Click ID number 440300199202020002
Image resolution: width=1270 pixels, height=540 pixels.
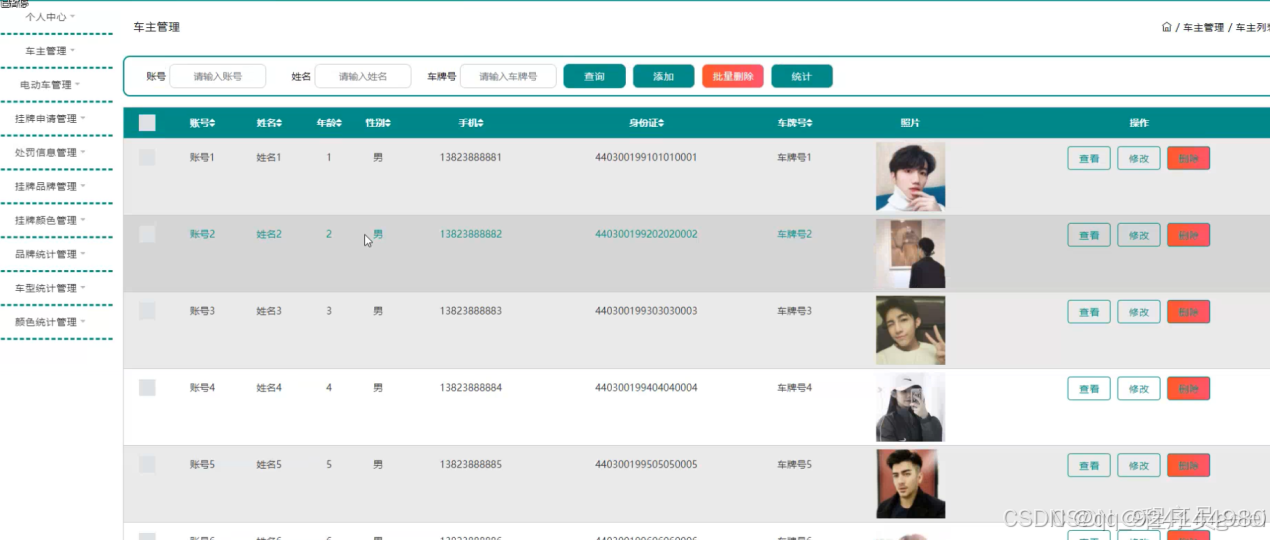pyautogui.click(x=646, y=234)
